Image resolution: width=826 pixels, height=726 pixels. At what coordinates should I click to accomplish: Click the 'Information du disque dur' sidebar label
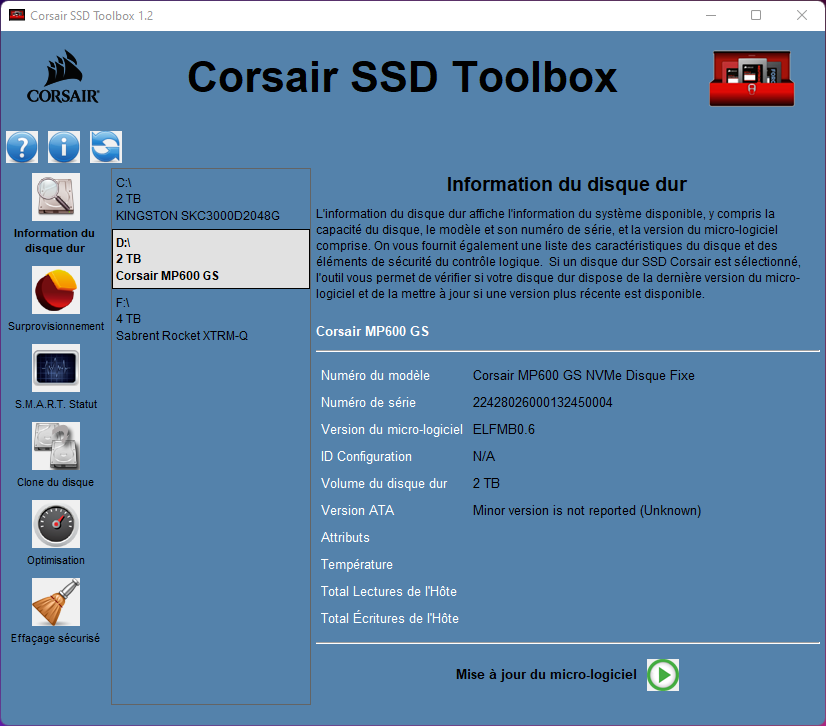pos(55,240)
